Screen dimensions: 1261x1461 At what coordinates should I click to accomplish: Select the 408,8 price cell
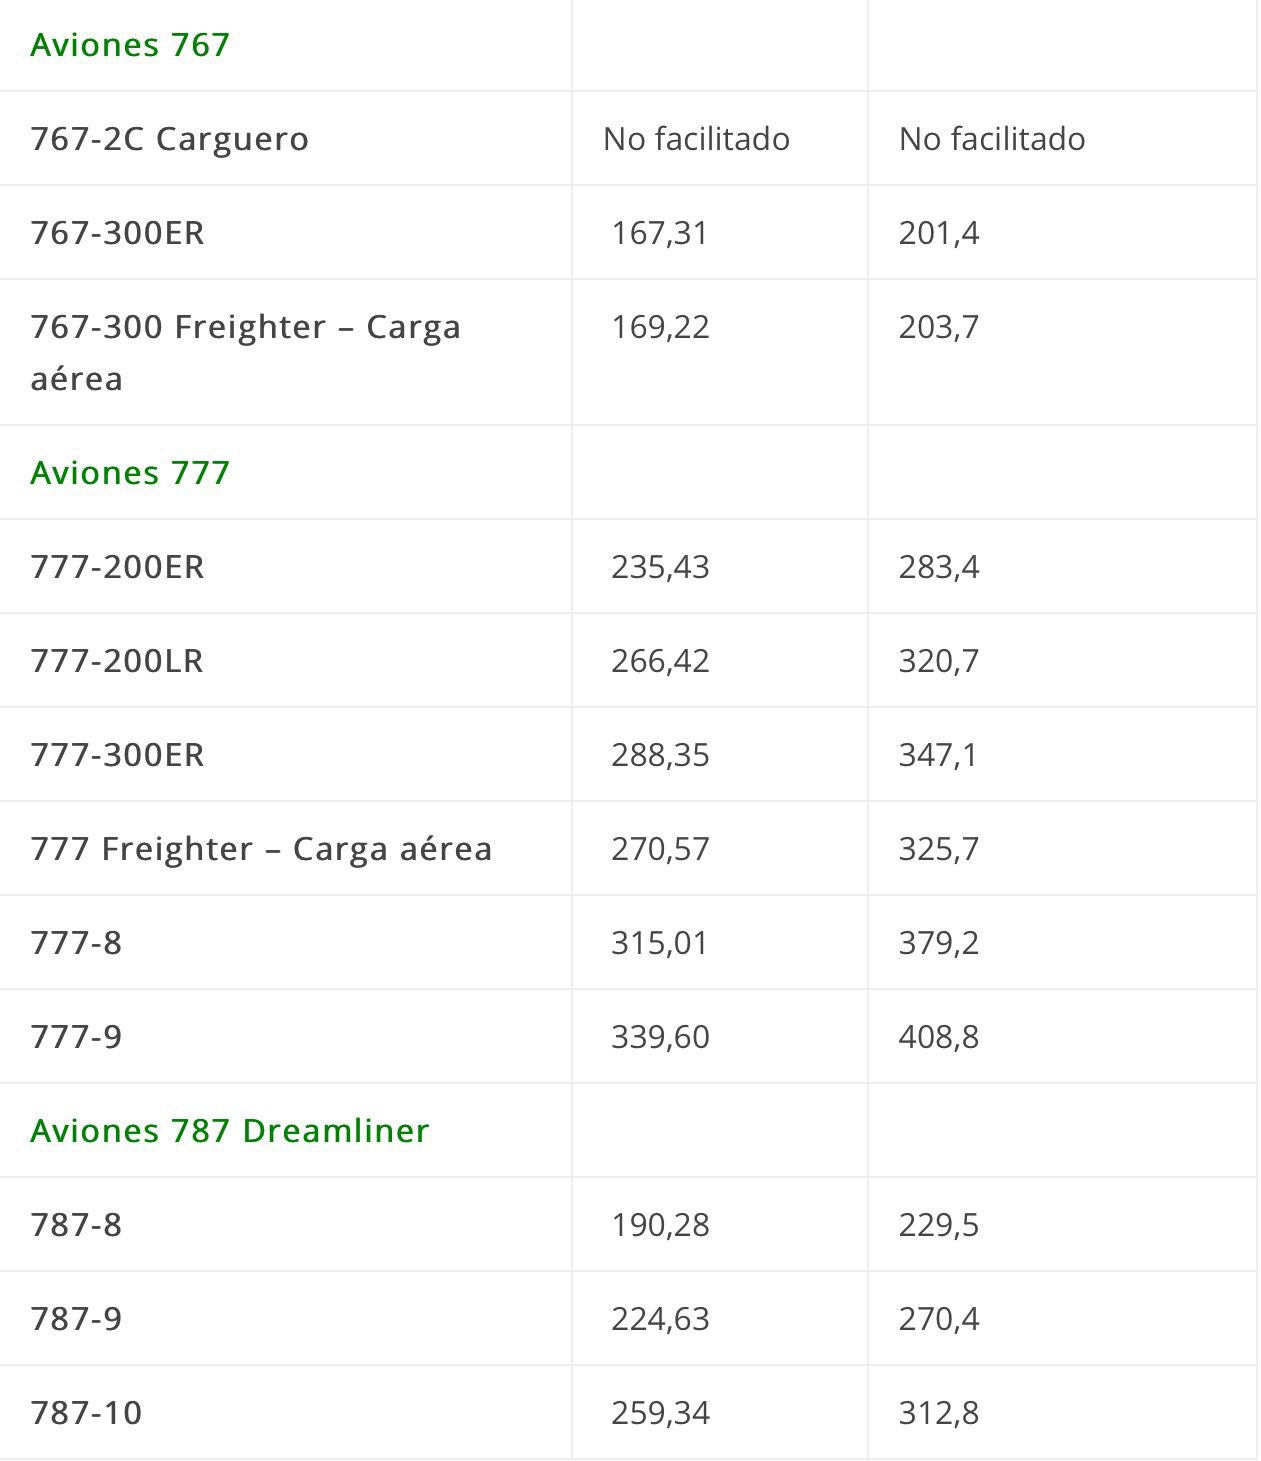(938, 1037)
